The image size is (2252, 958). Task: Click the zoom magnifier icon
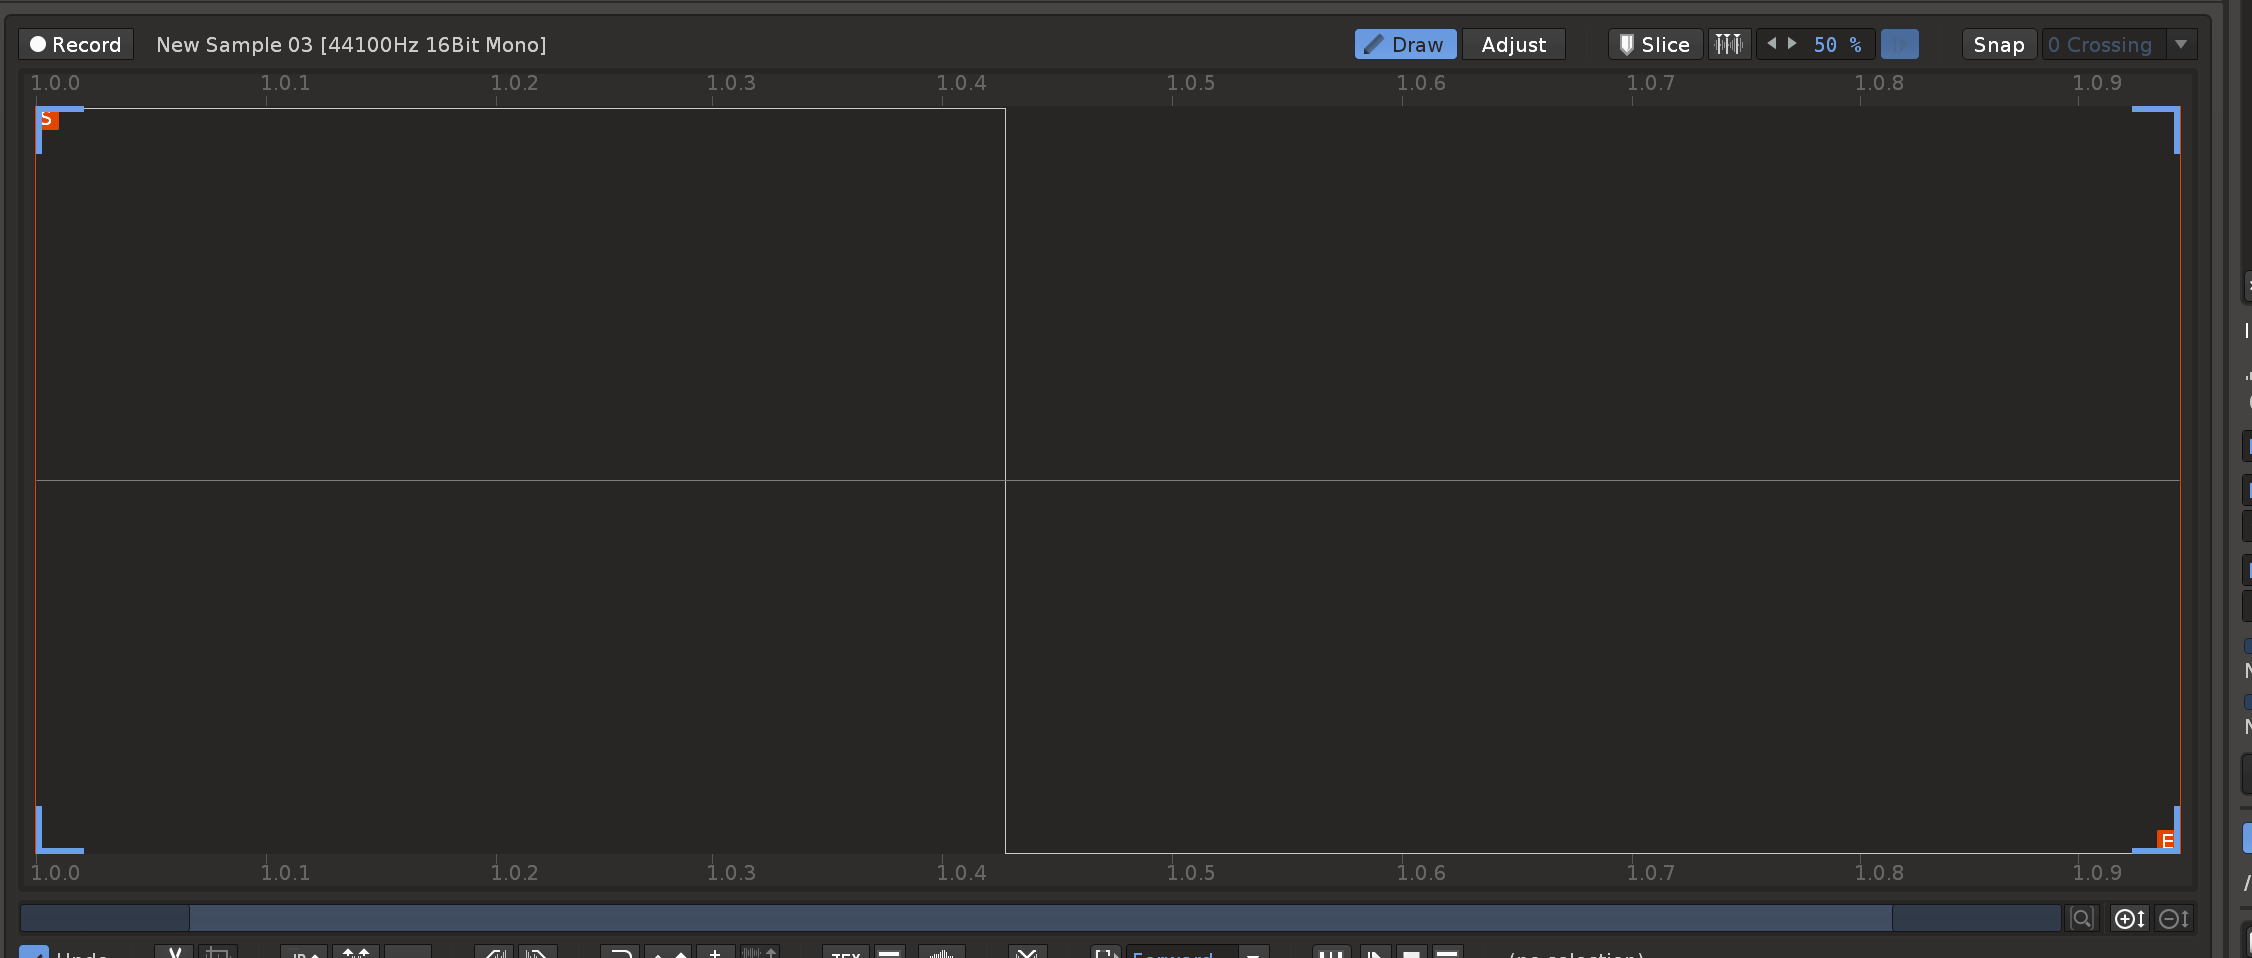(2082, 918)
